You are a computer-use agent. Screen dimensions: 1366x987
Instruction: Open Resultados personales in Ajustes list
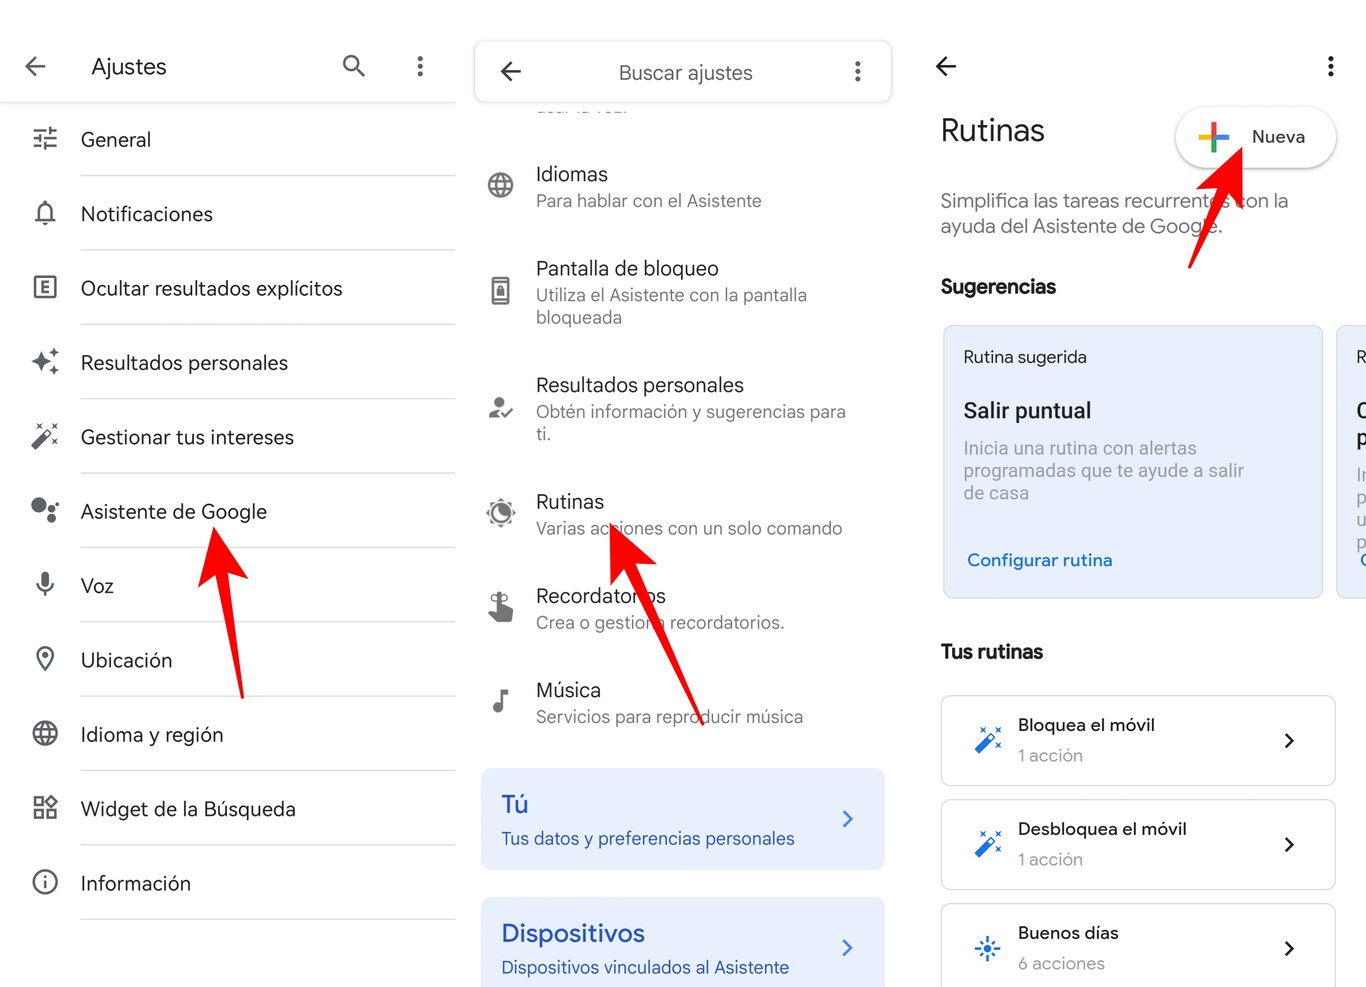(228, 362)
